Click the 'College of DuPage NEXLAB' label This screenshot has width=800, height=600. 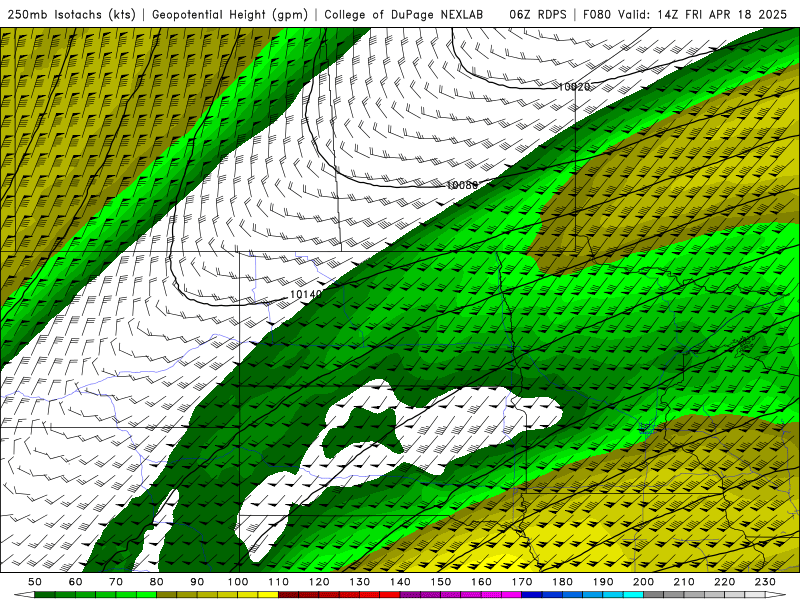(404, 15)
